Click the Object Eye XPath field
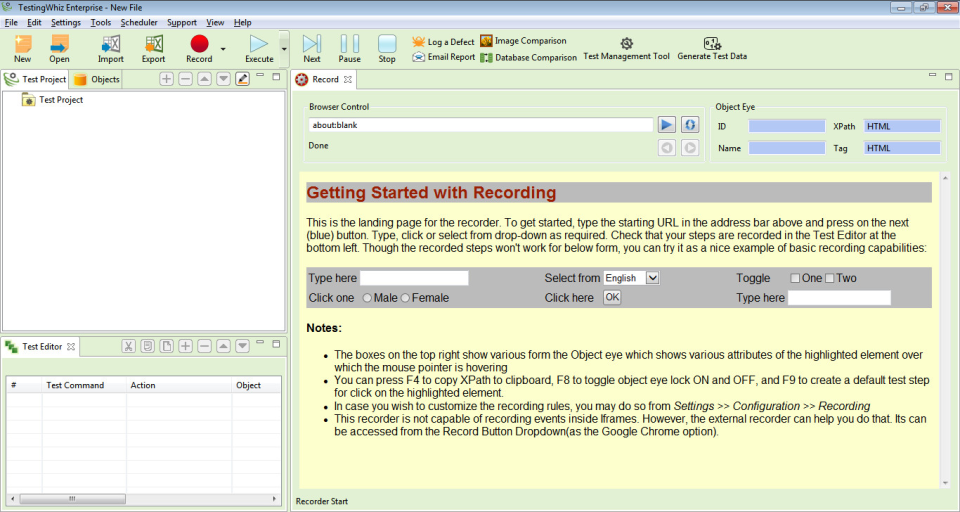 point(902,126)
